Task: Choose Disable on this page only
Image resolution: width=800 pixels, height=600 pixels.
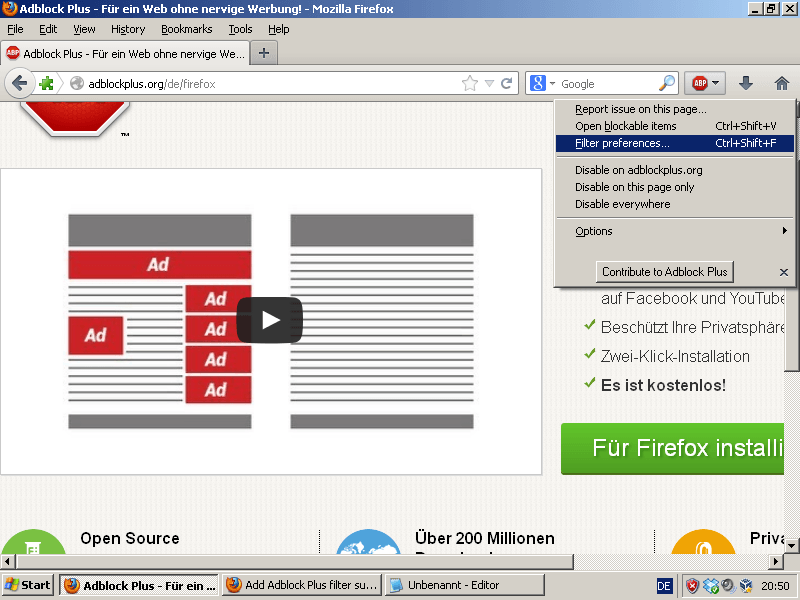Action: click(x=674, y=187)
